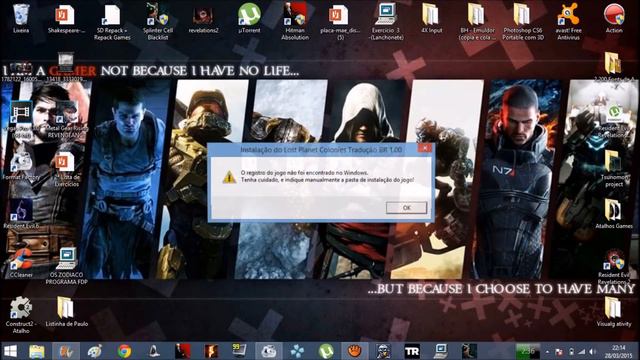Select the Format Factory shortcut

coord(21,166)
